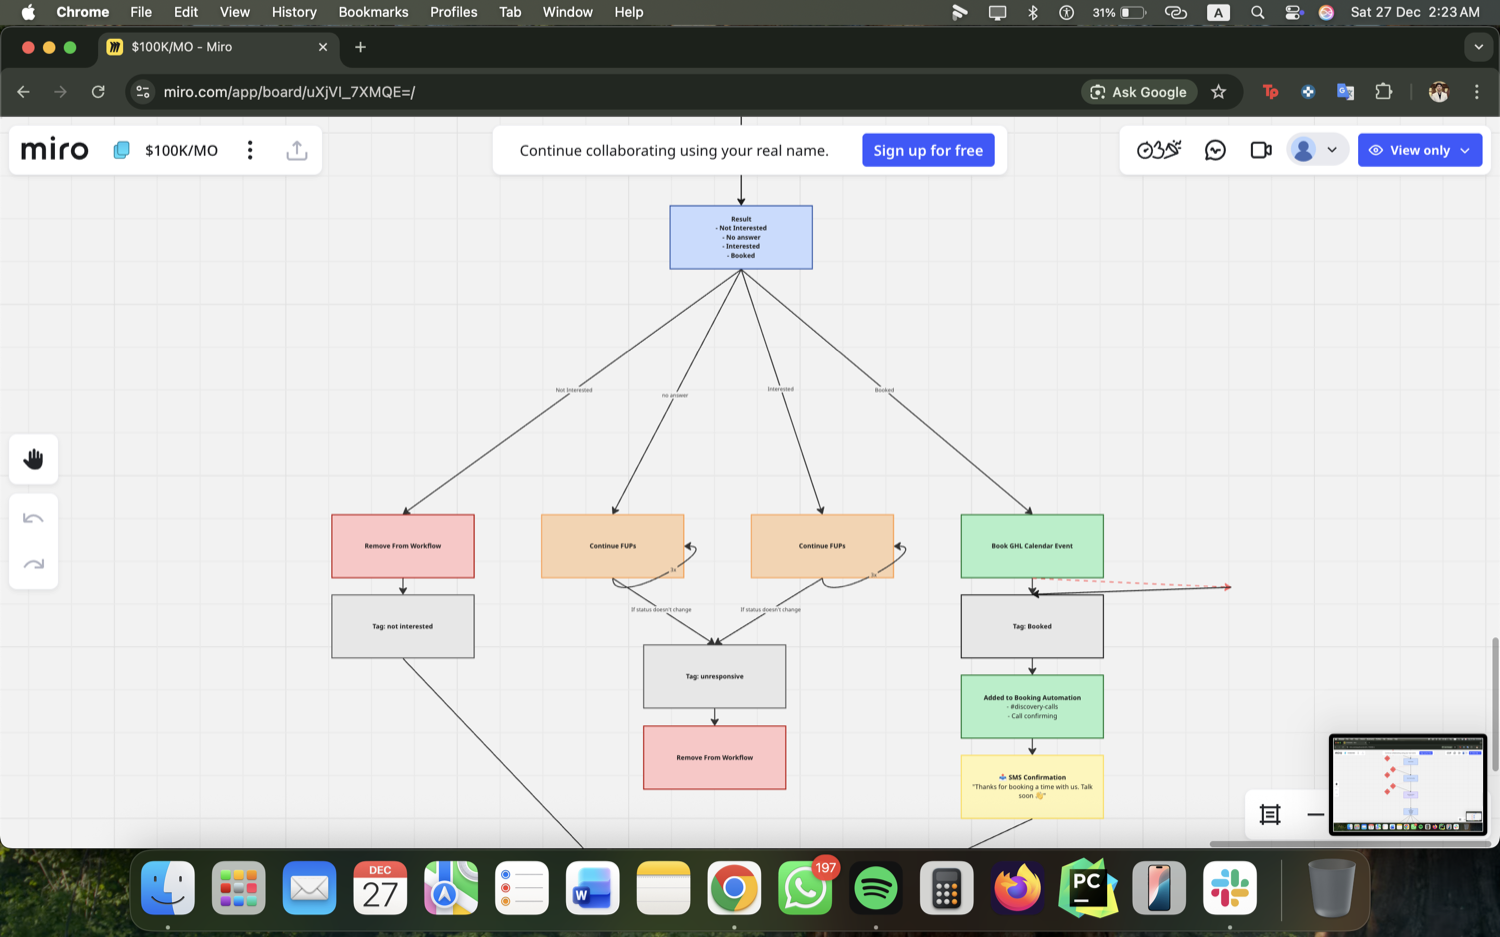Click the horizontal board scrollbar
The image size is (1500, 937).
click(1350, 844)
